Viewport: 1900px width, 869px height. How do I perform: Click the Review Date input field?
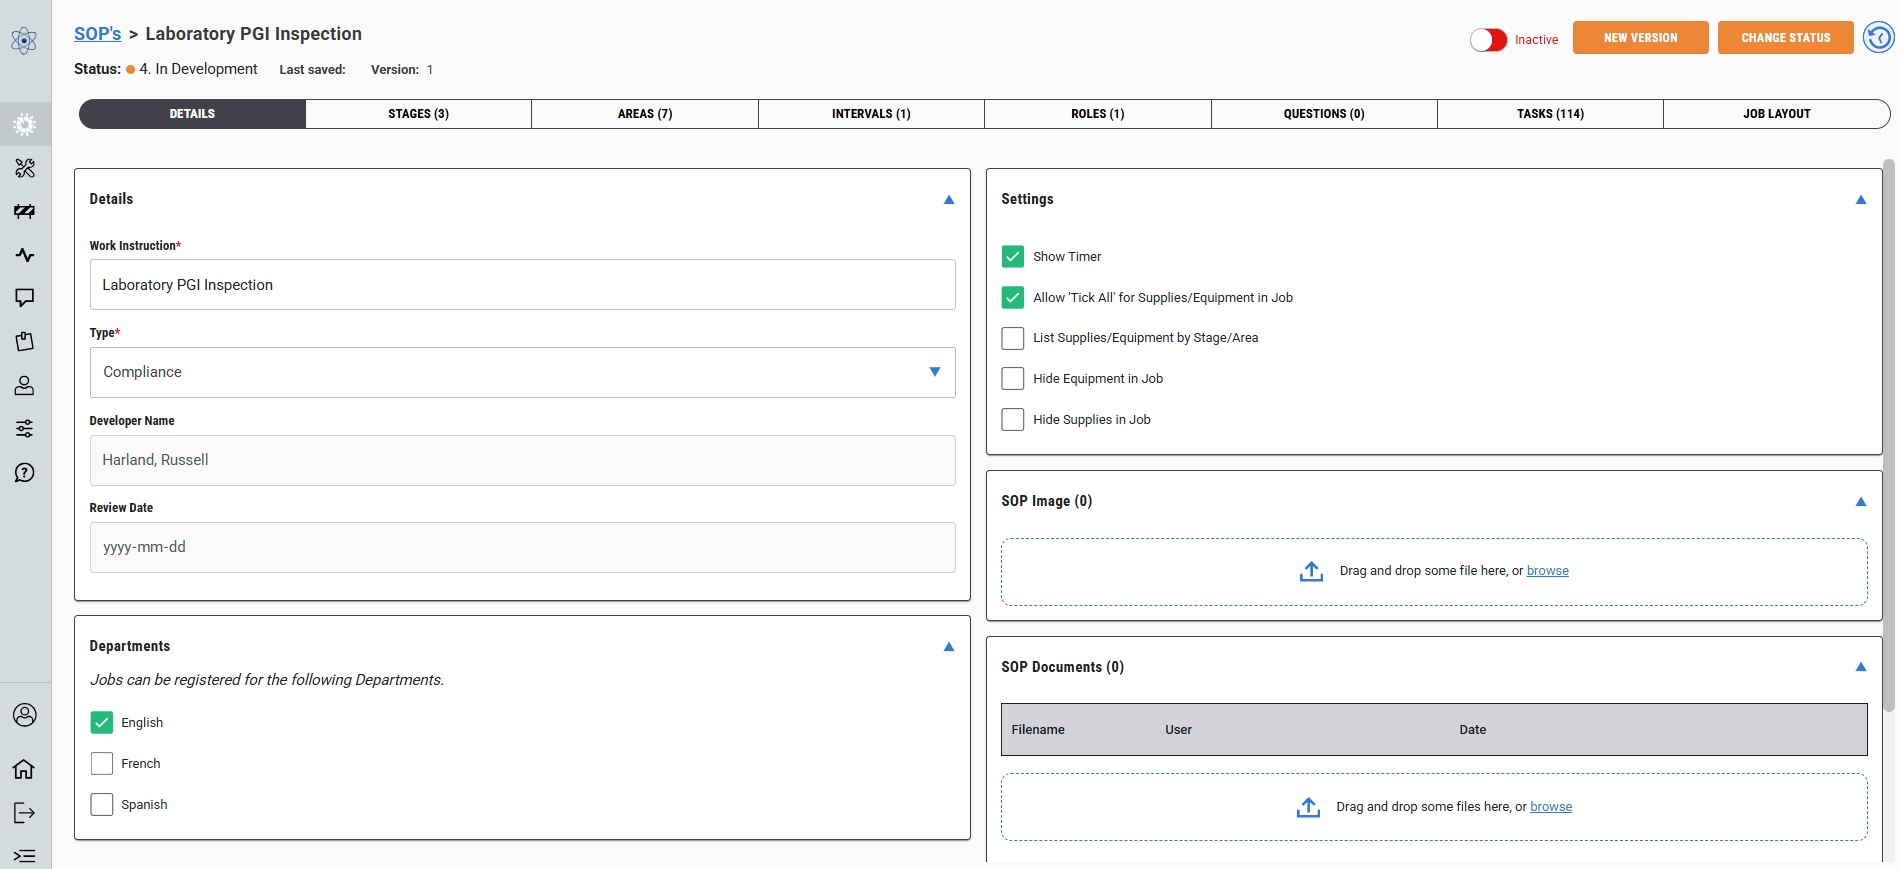click(x=522, y=547)
